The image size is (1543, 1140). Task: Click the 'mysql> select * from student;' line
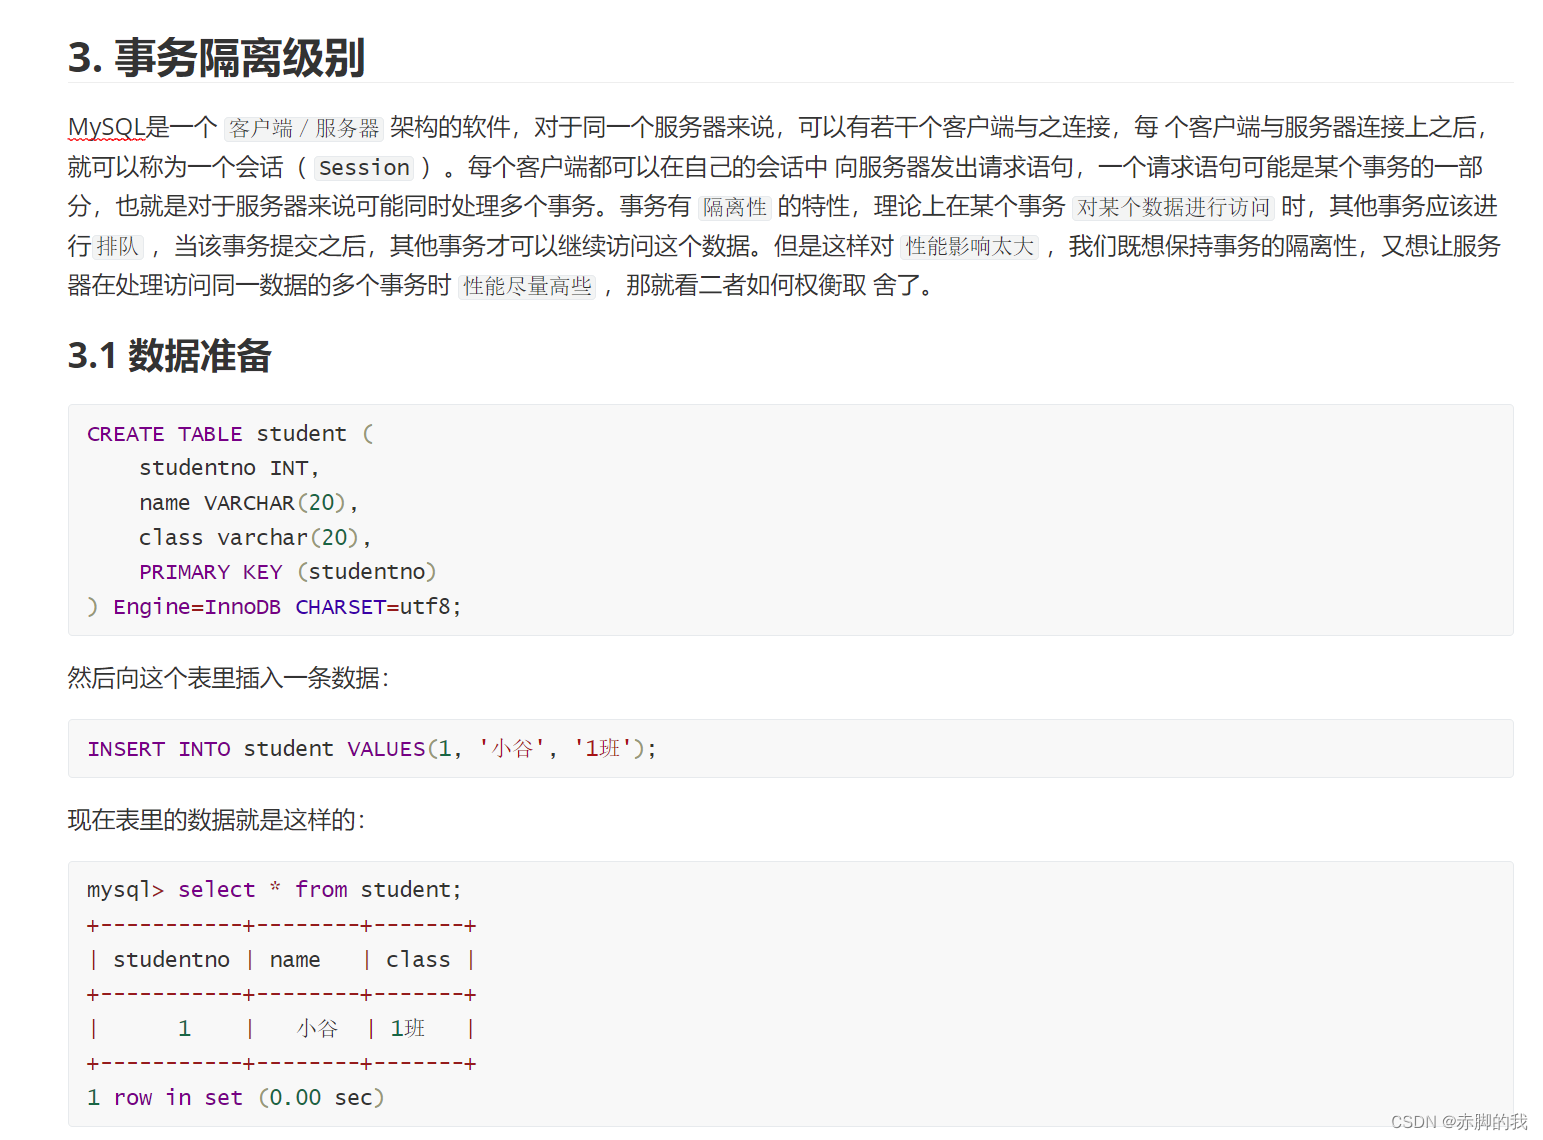point(274,890)
